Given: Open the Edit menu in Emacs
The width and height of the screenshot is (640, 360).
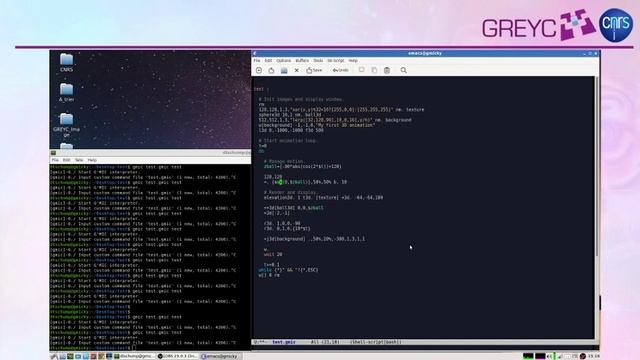Looking at the screenshot, I should click(x=268, y=60).
